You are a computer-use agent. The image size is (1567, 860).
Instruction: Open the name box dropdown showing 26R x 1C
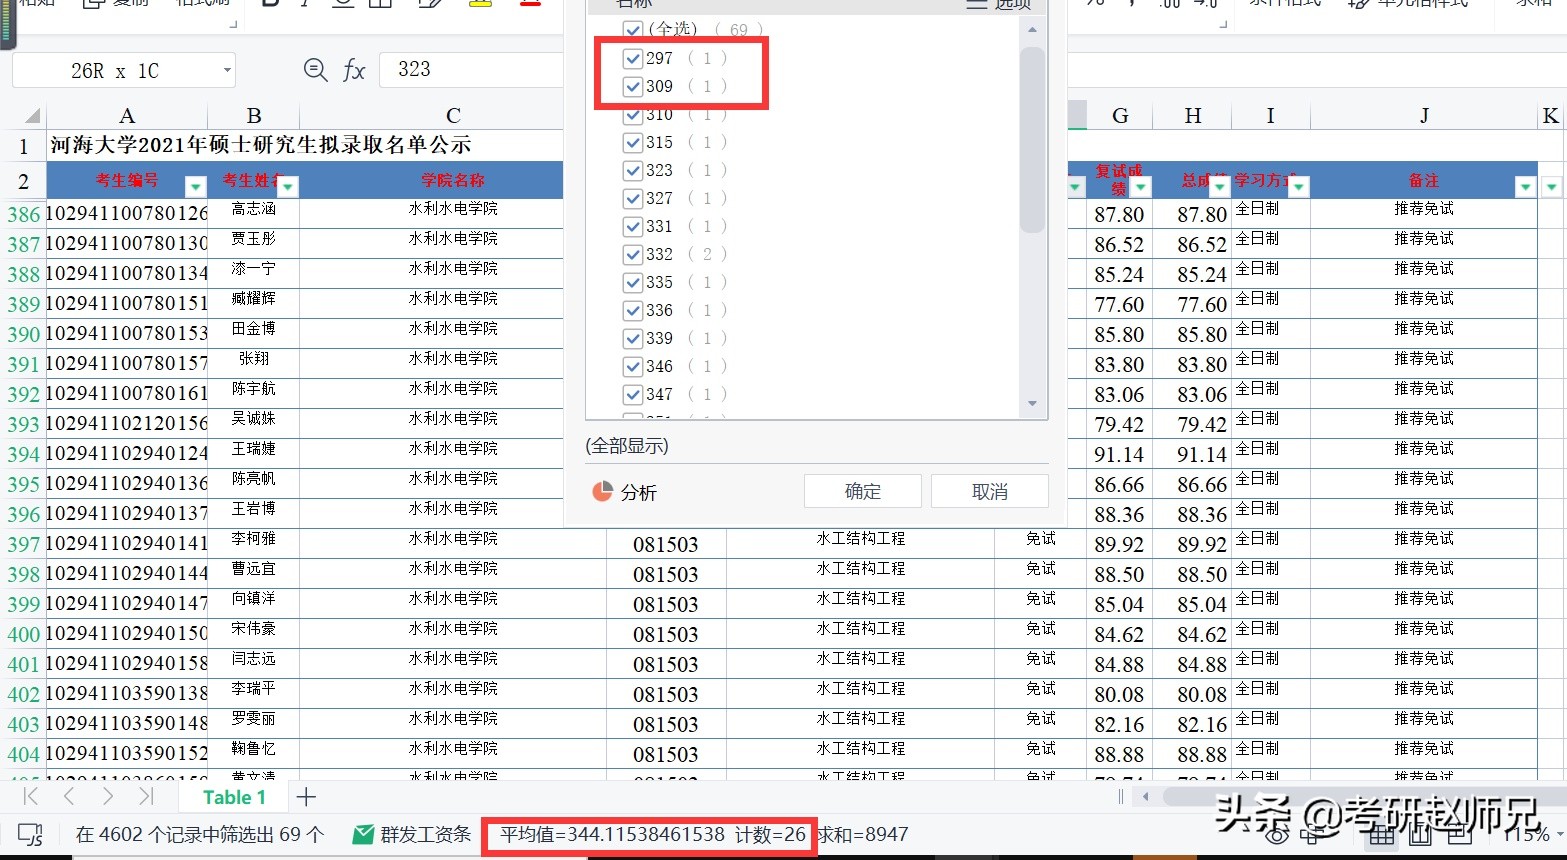[228, 70]
